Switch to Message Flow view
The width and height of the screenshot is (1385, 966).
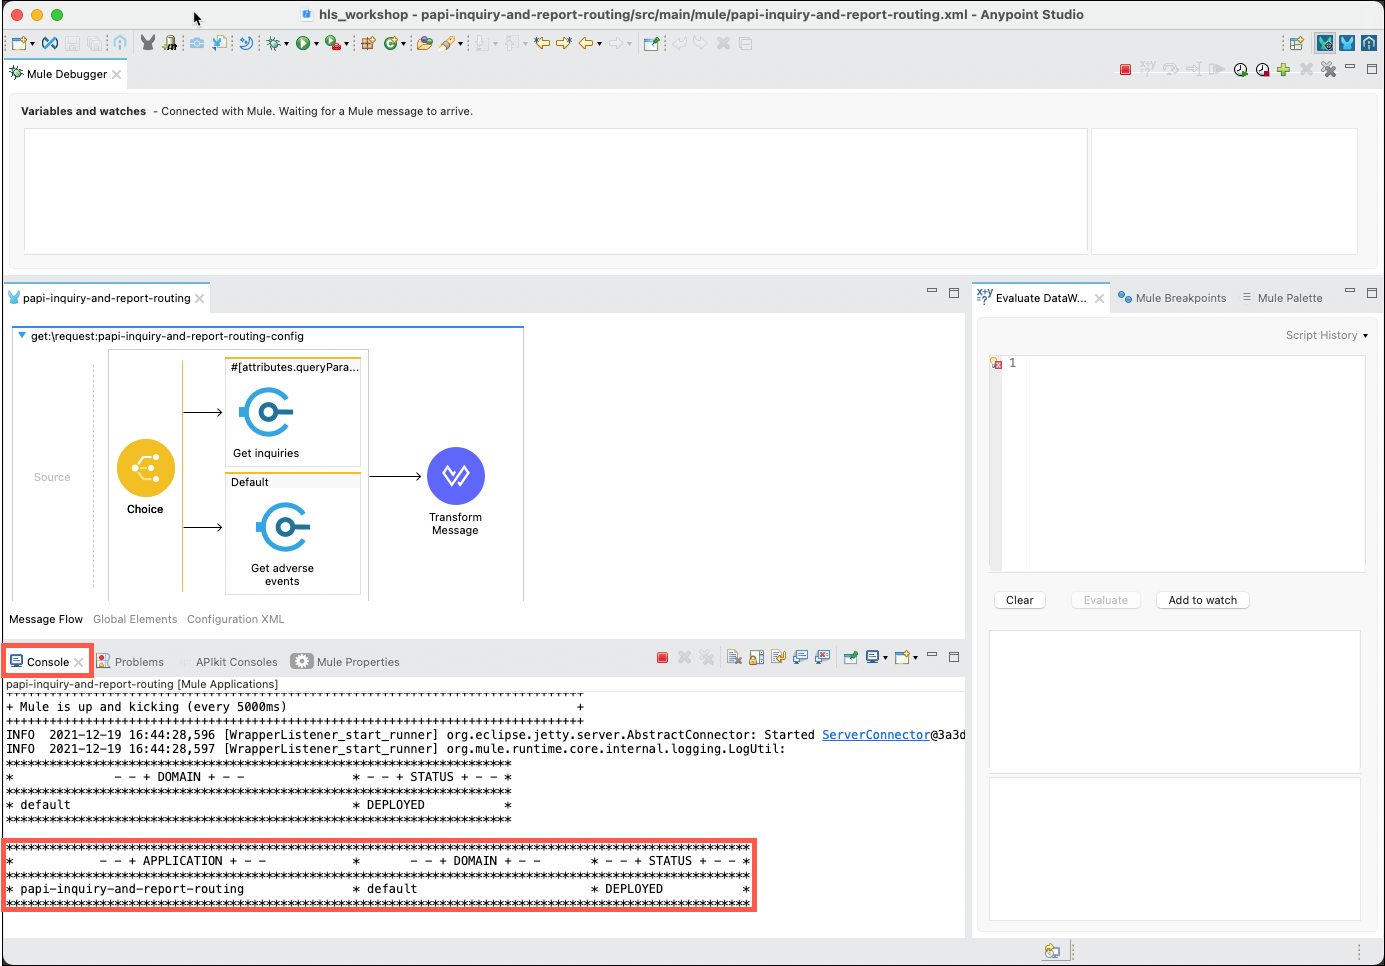[x=46, y=619]
